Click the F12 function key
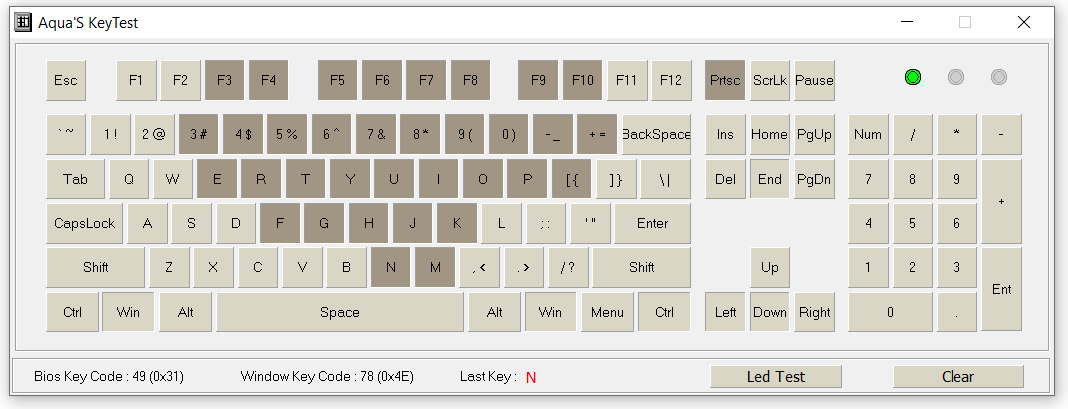 pyautogui.click(x=671, y=80)
